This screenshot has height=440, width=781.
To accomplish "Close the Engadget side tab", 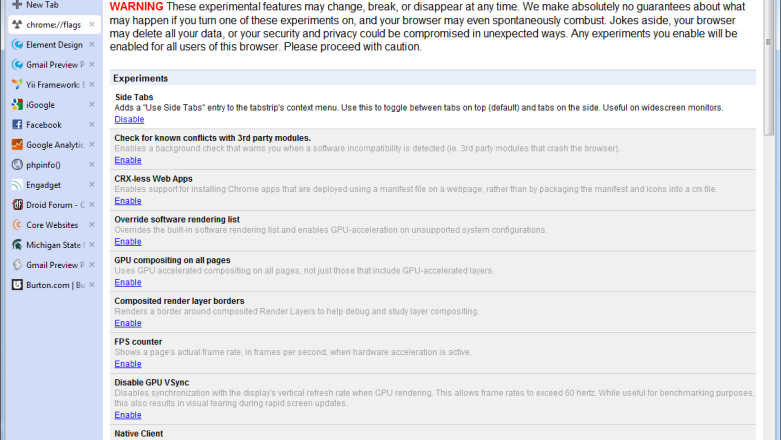I will 92,184.
